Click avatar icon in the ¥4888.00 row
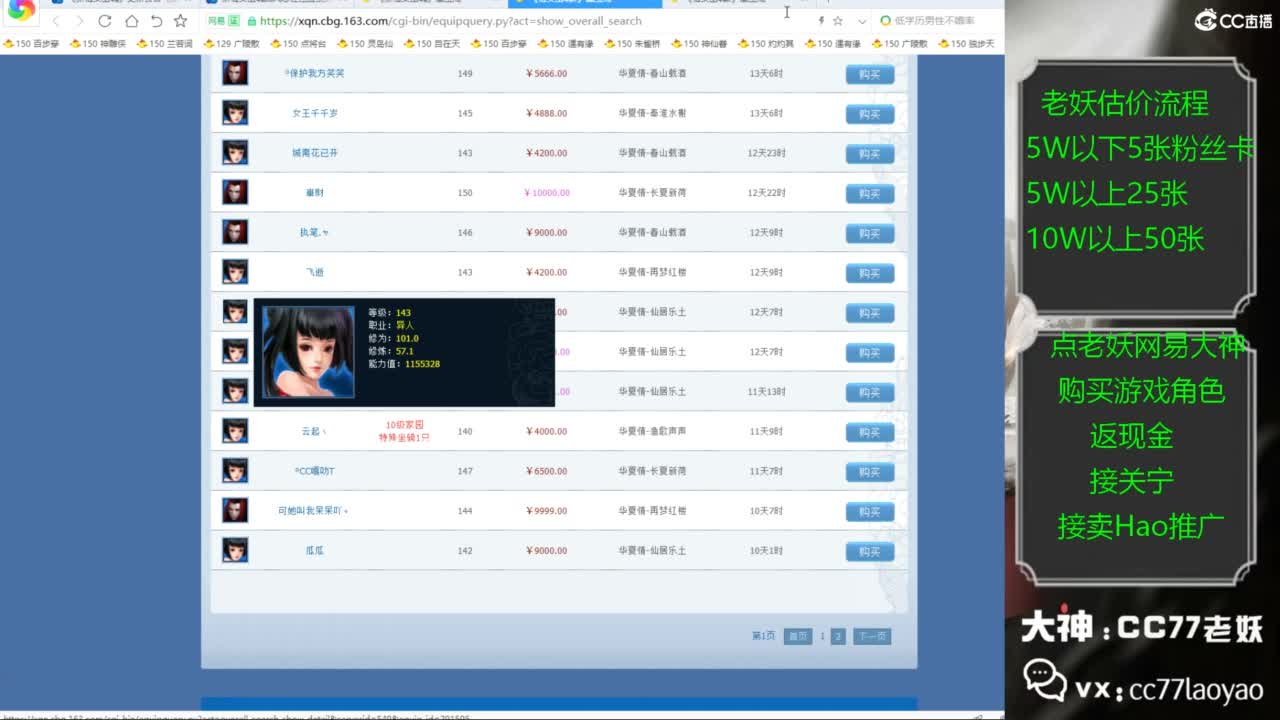Screen dimensions: 1280x720 point(235,113)
